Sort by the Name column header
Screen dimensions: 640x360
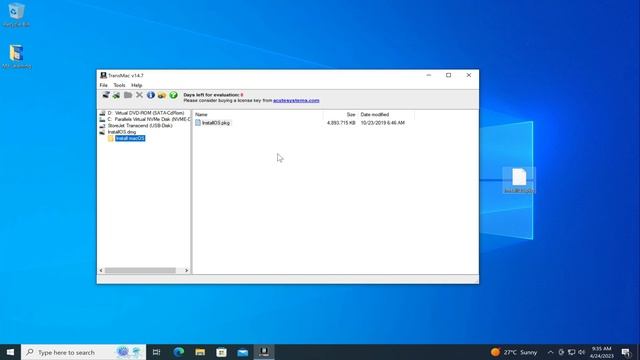pyautogui.click(x=258, y=115)
